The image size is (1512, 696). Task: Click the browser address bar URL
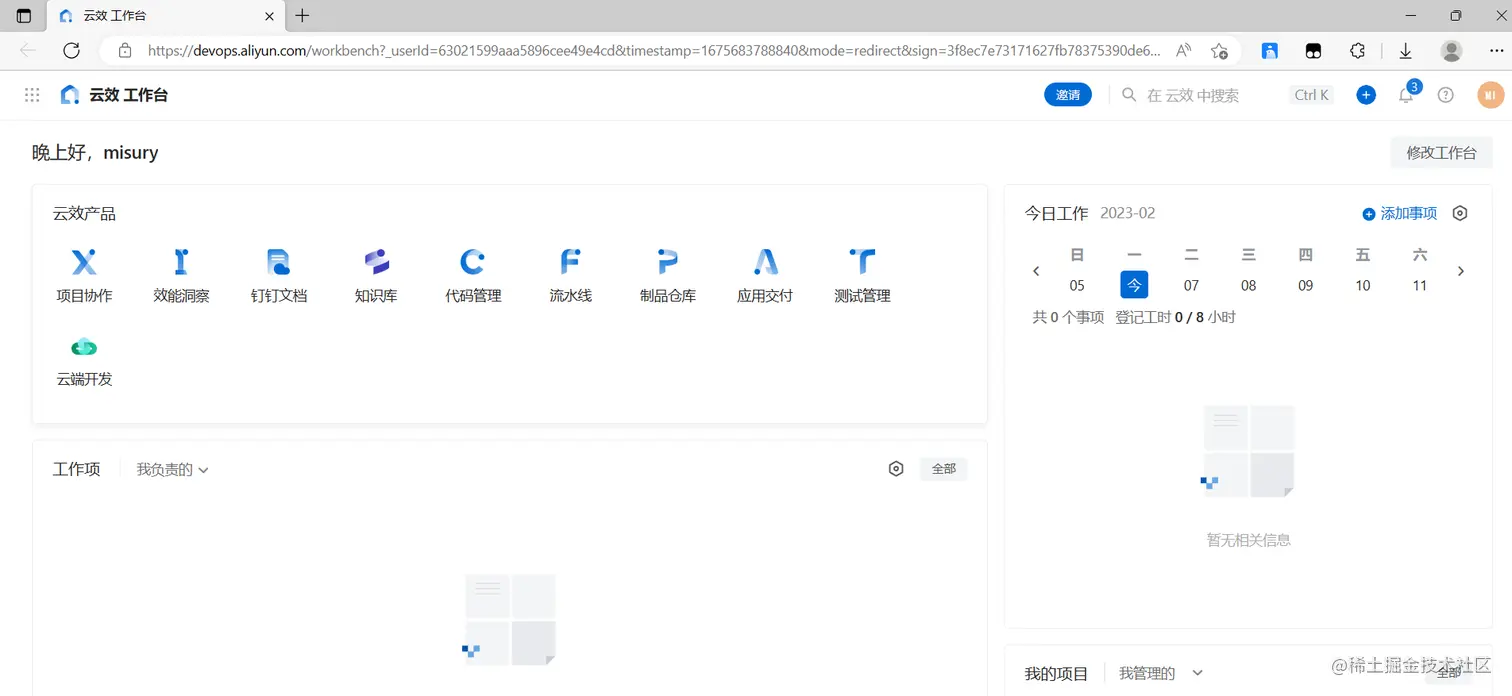tap(654, 50)
